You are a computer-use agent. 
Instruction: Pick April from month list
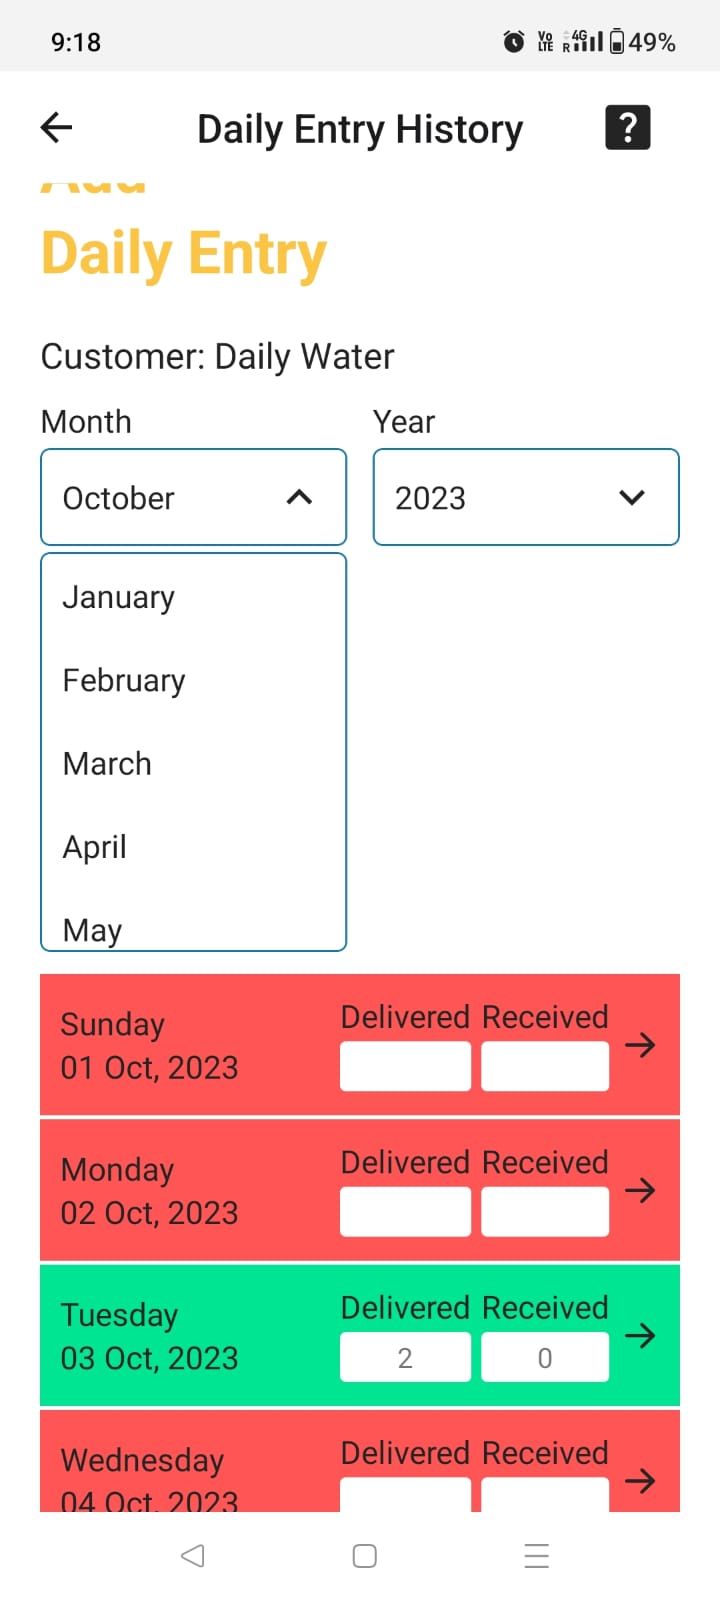[95, 847]
